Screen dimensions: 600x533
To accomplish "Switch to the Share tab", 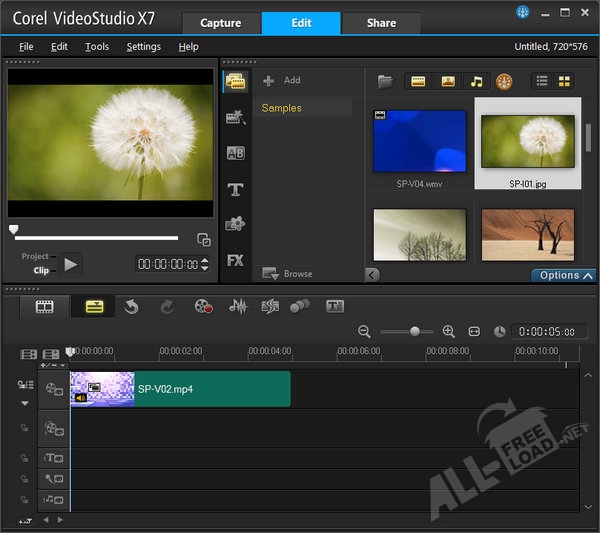I will (x=381, y=23).
